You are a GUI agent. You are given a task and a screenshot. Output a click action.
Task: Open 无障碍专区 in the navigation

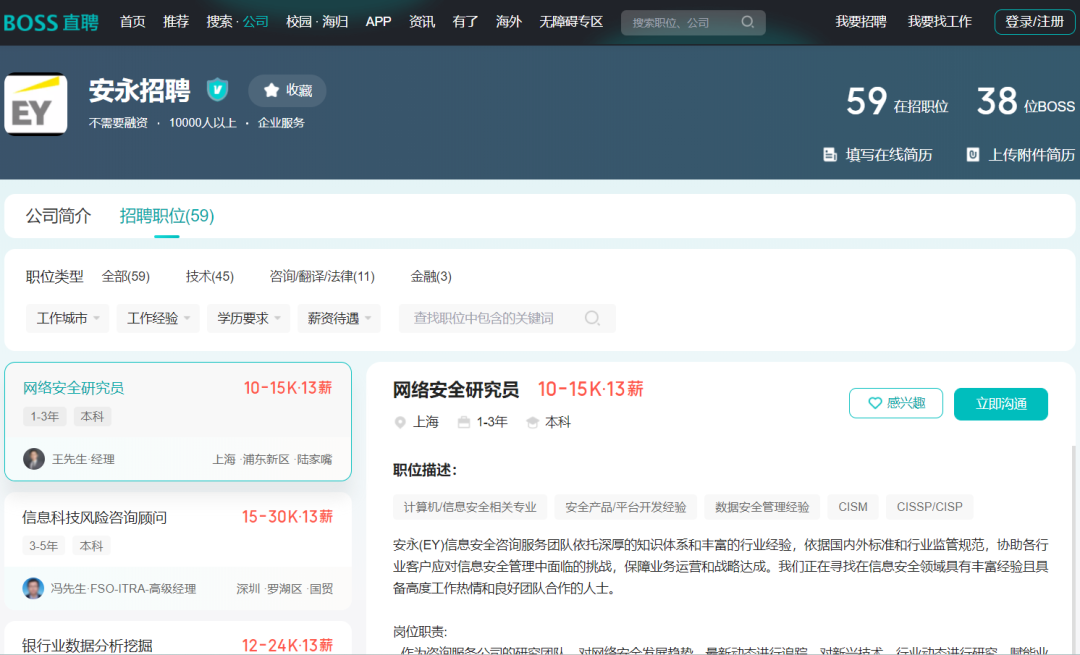point(571,22)
